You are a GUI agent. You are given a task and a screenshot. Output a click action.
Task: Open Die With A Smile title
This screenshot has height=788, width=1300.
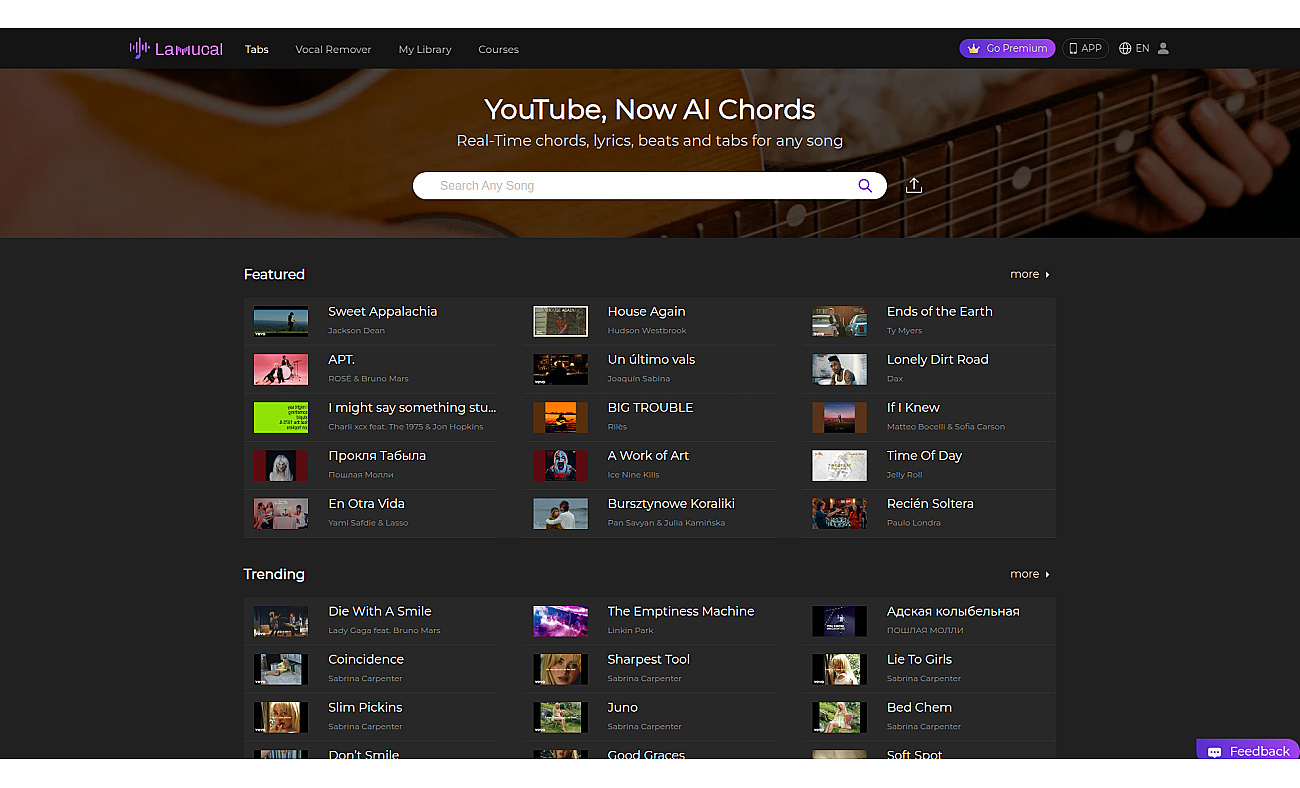click(x=380, y=612)
